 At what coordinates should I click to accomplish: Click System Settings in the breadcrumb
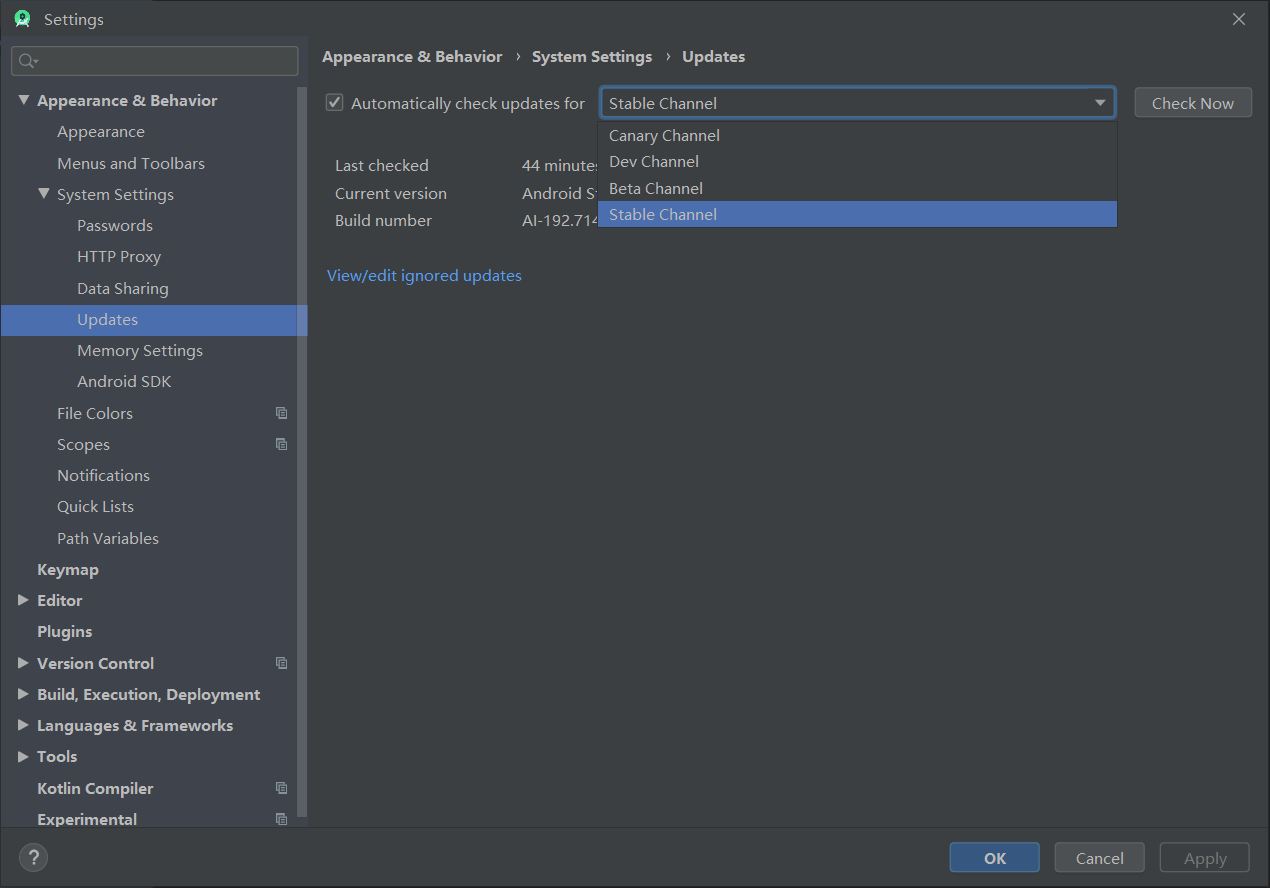[592, 57]
